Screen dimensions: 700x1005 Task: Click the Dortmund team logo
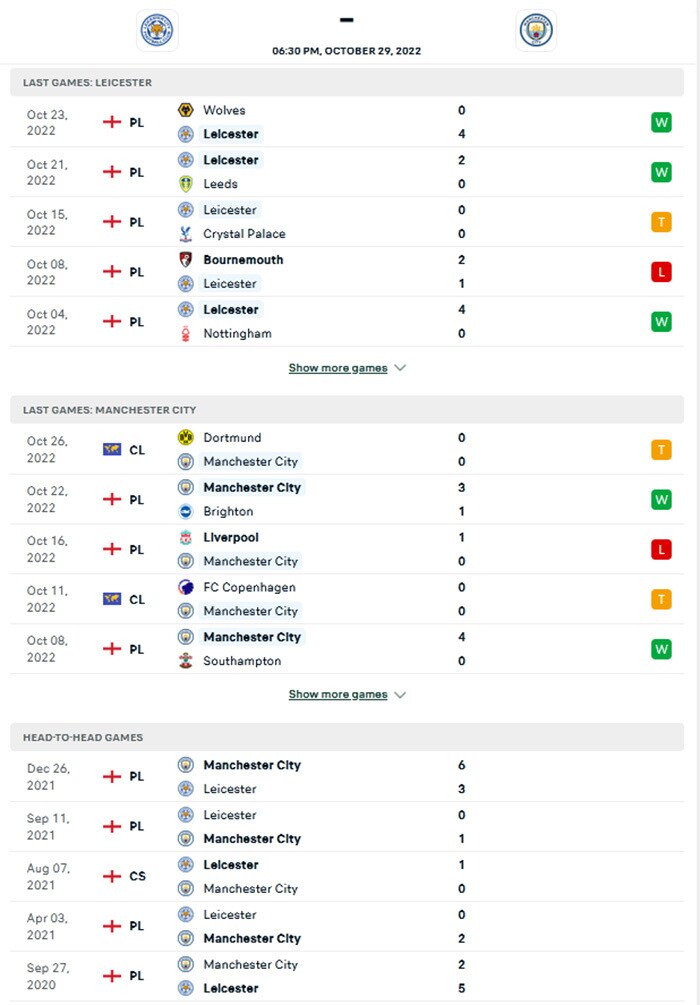185,438
